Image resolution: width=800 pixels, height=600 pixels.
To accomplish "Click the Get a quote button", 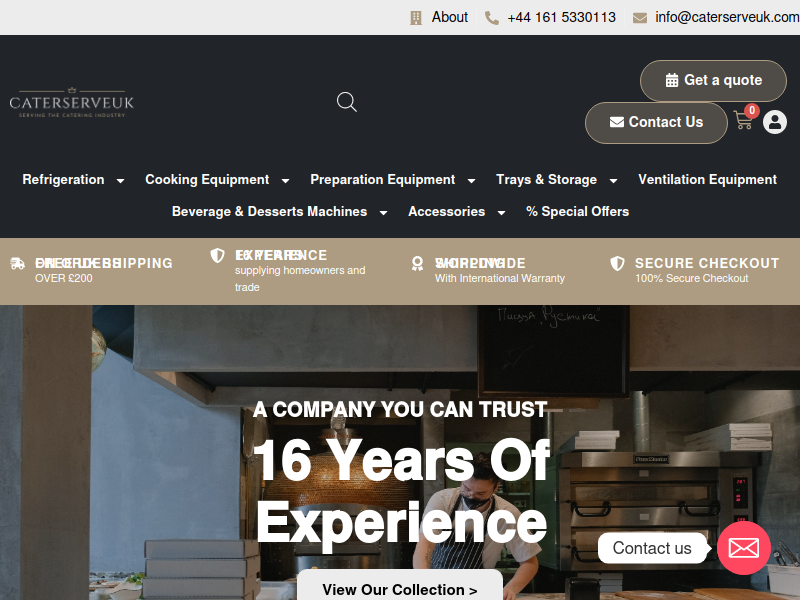I will tap(713, 81).
